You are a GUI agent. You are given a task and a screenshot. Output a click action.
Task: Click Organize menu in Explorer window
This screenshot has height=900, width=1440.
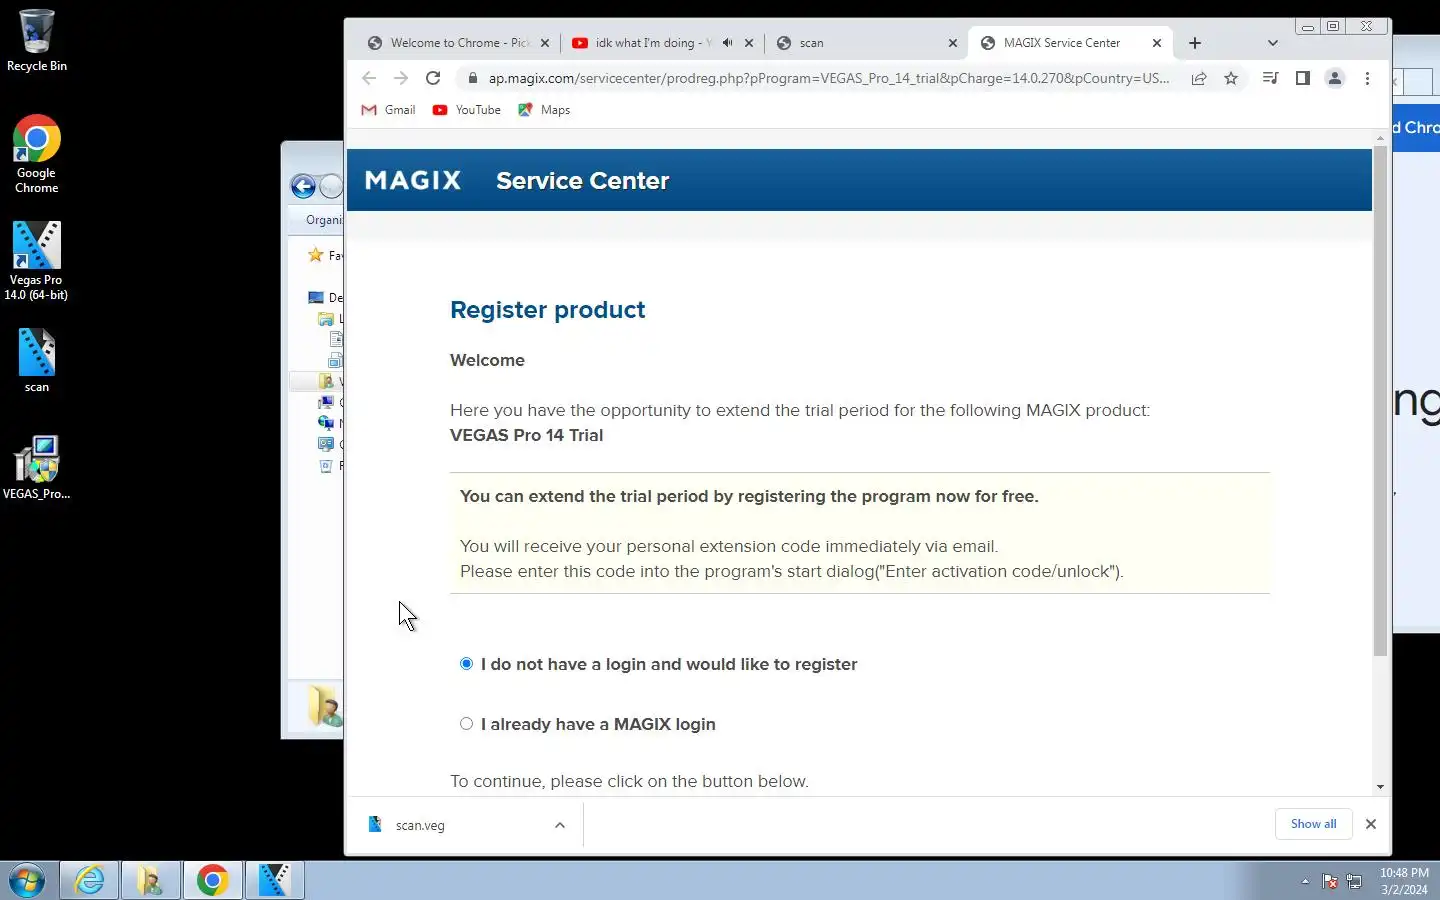point(324,220)
